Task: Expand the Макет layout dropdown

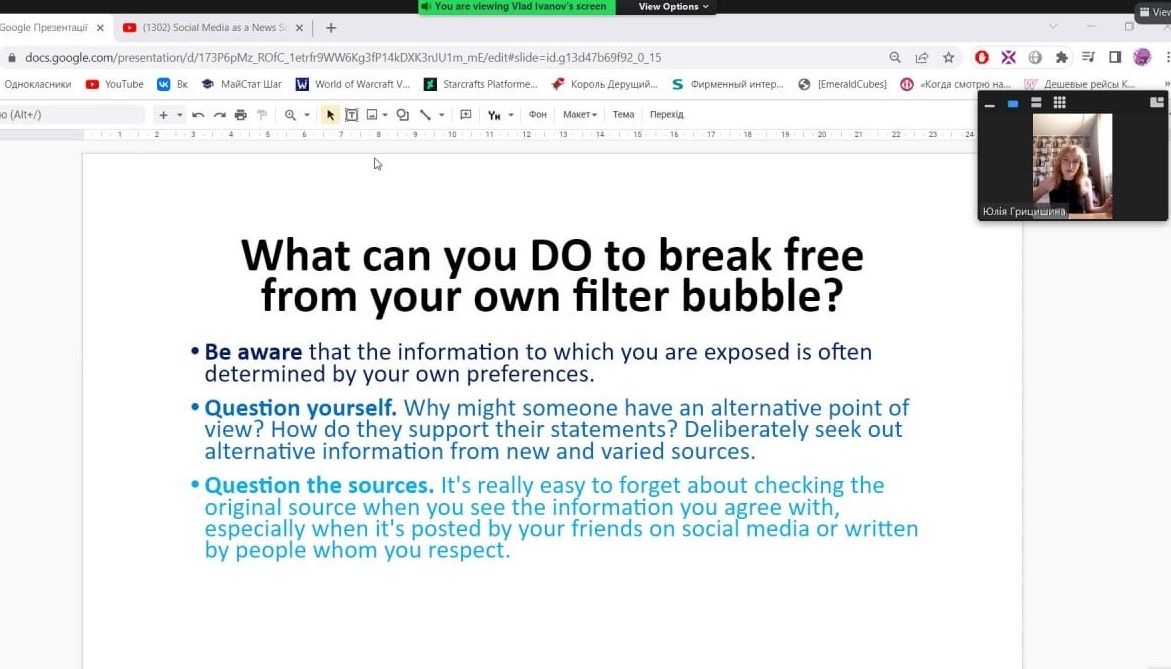Action: [579, 115]
